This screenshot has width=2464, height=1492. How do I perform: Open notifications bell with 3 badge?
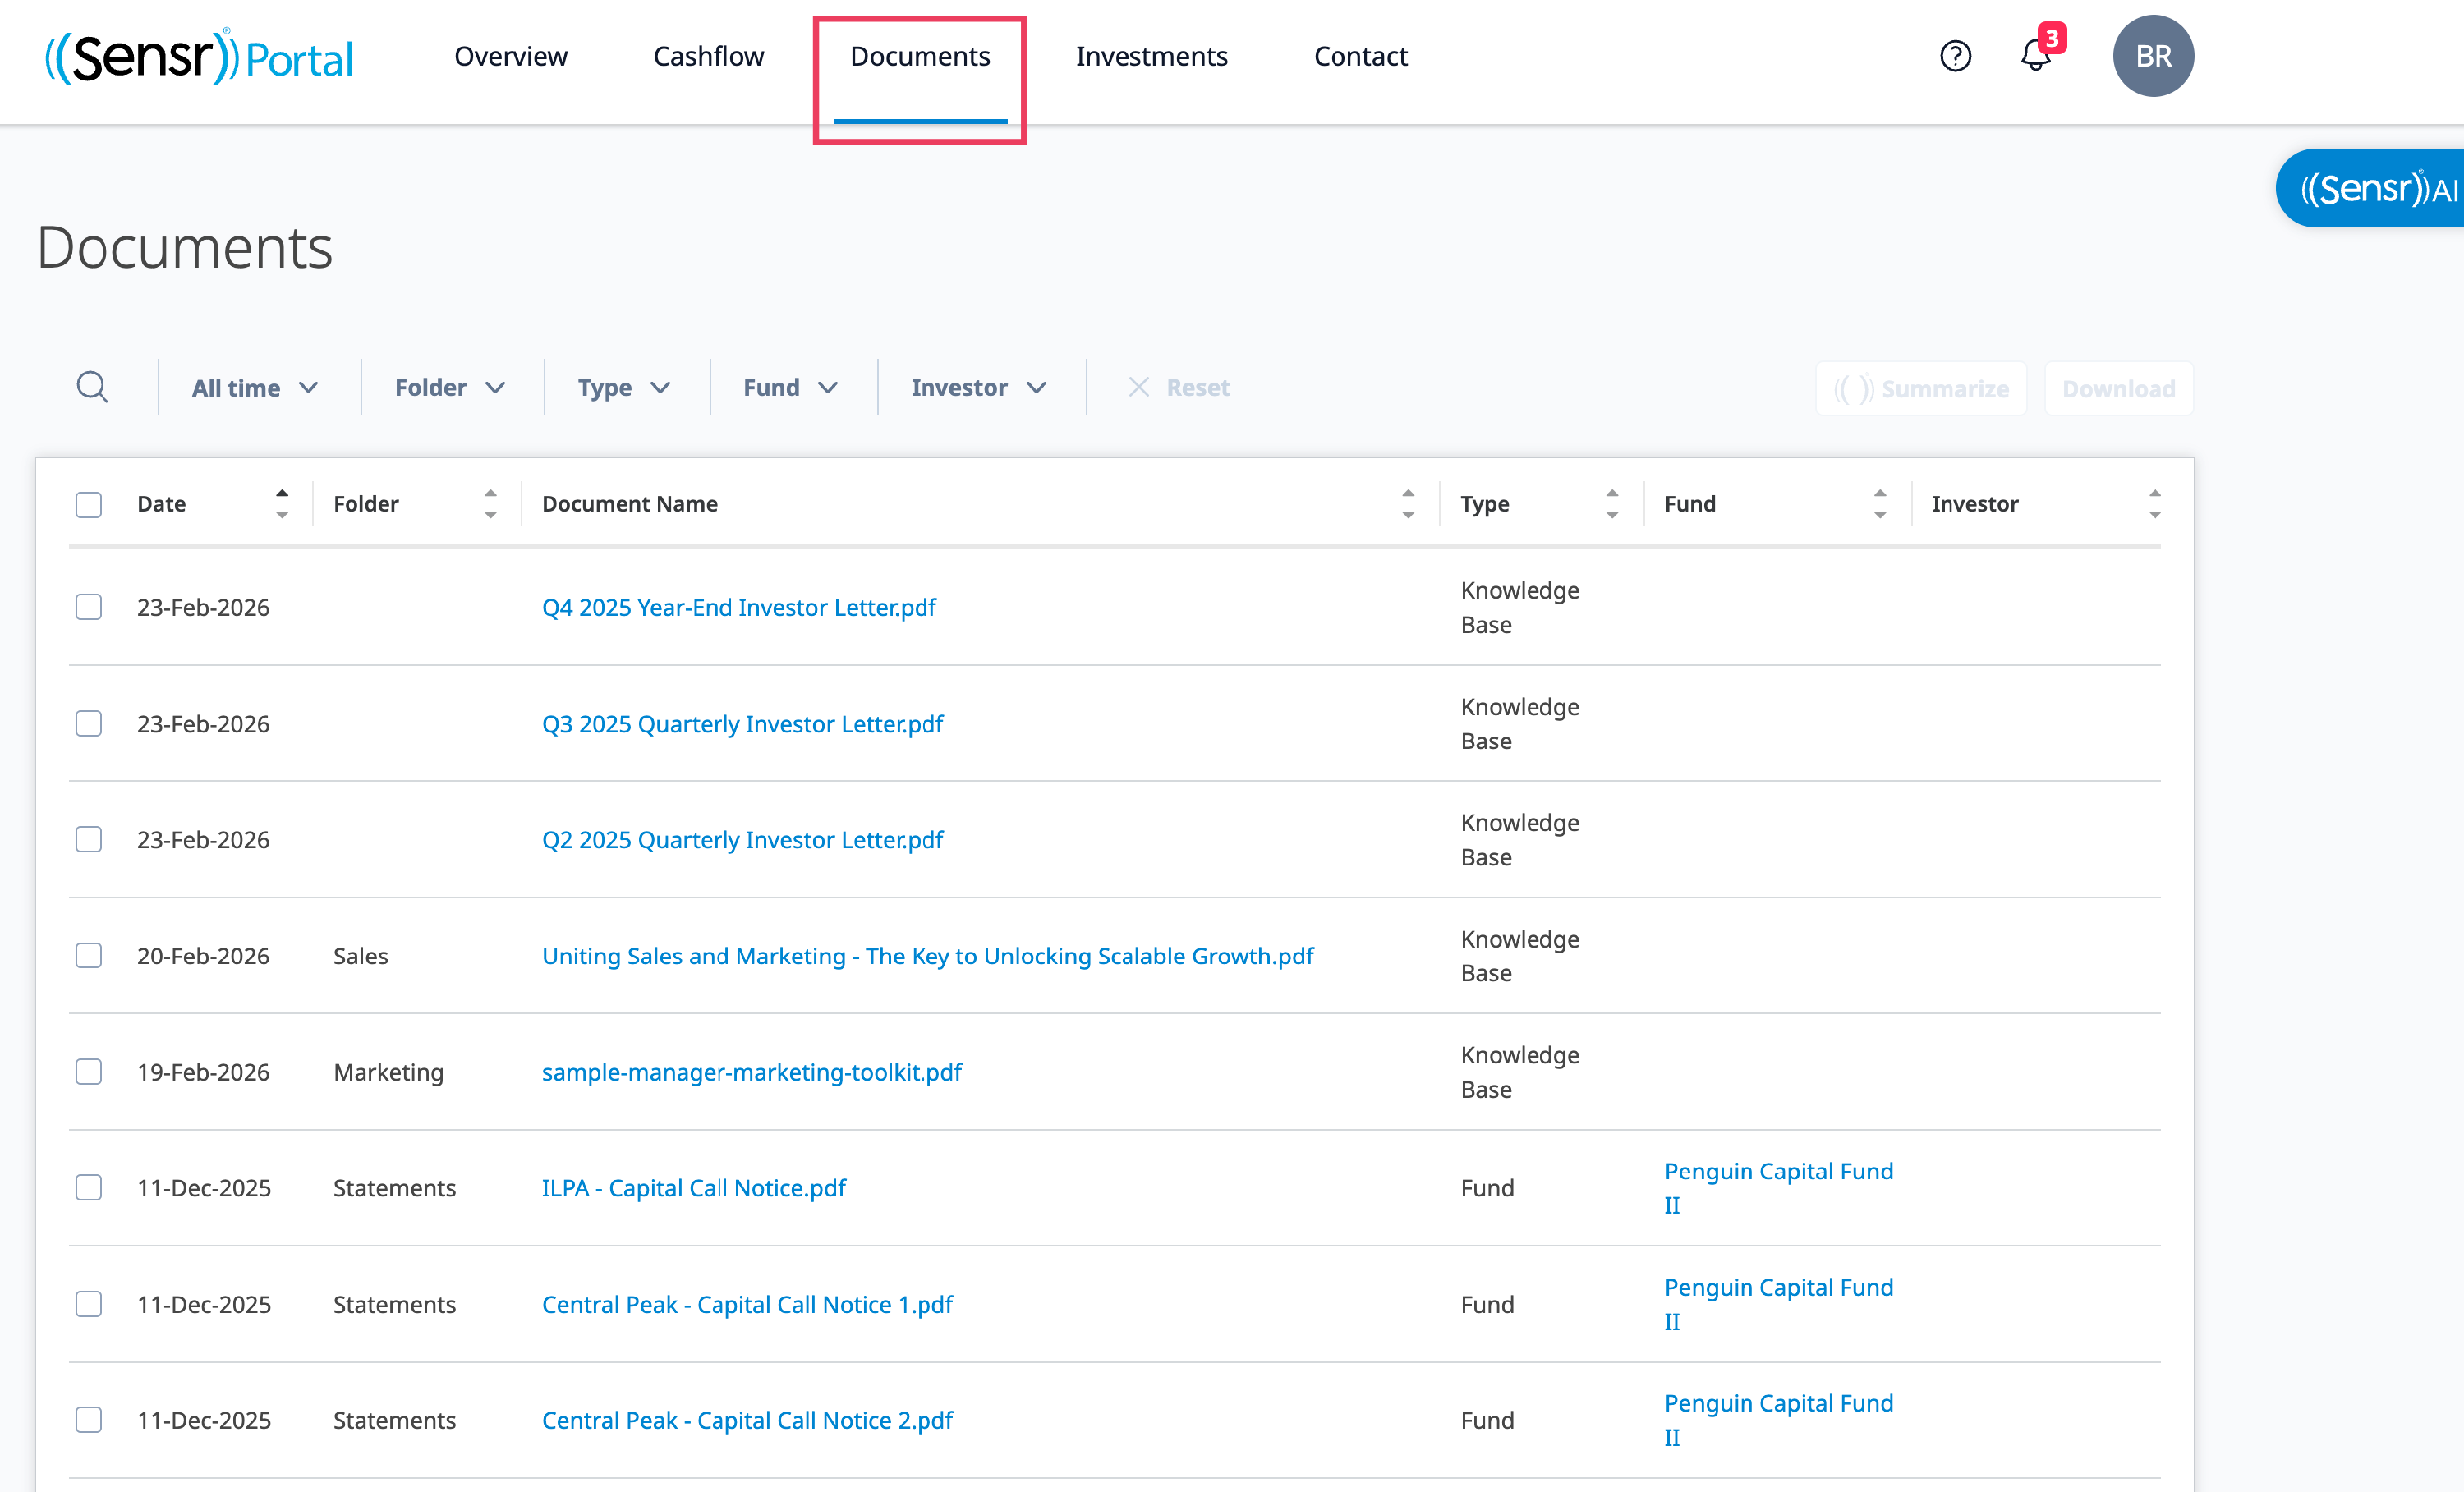(2036, 55)
